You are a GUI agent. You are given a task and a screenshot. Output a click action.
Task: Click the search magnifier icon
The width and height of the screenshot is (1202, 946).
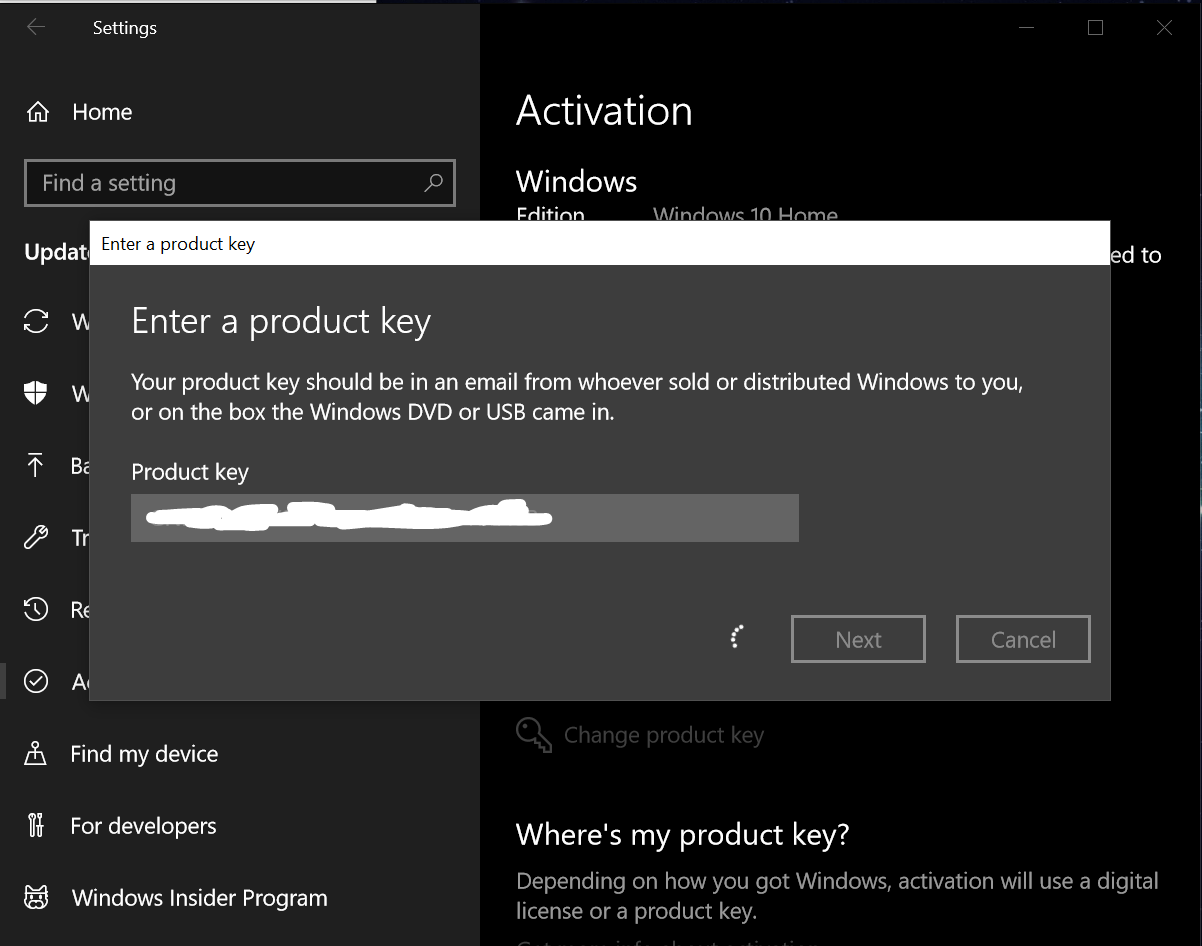coord(433,183)
